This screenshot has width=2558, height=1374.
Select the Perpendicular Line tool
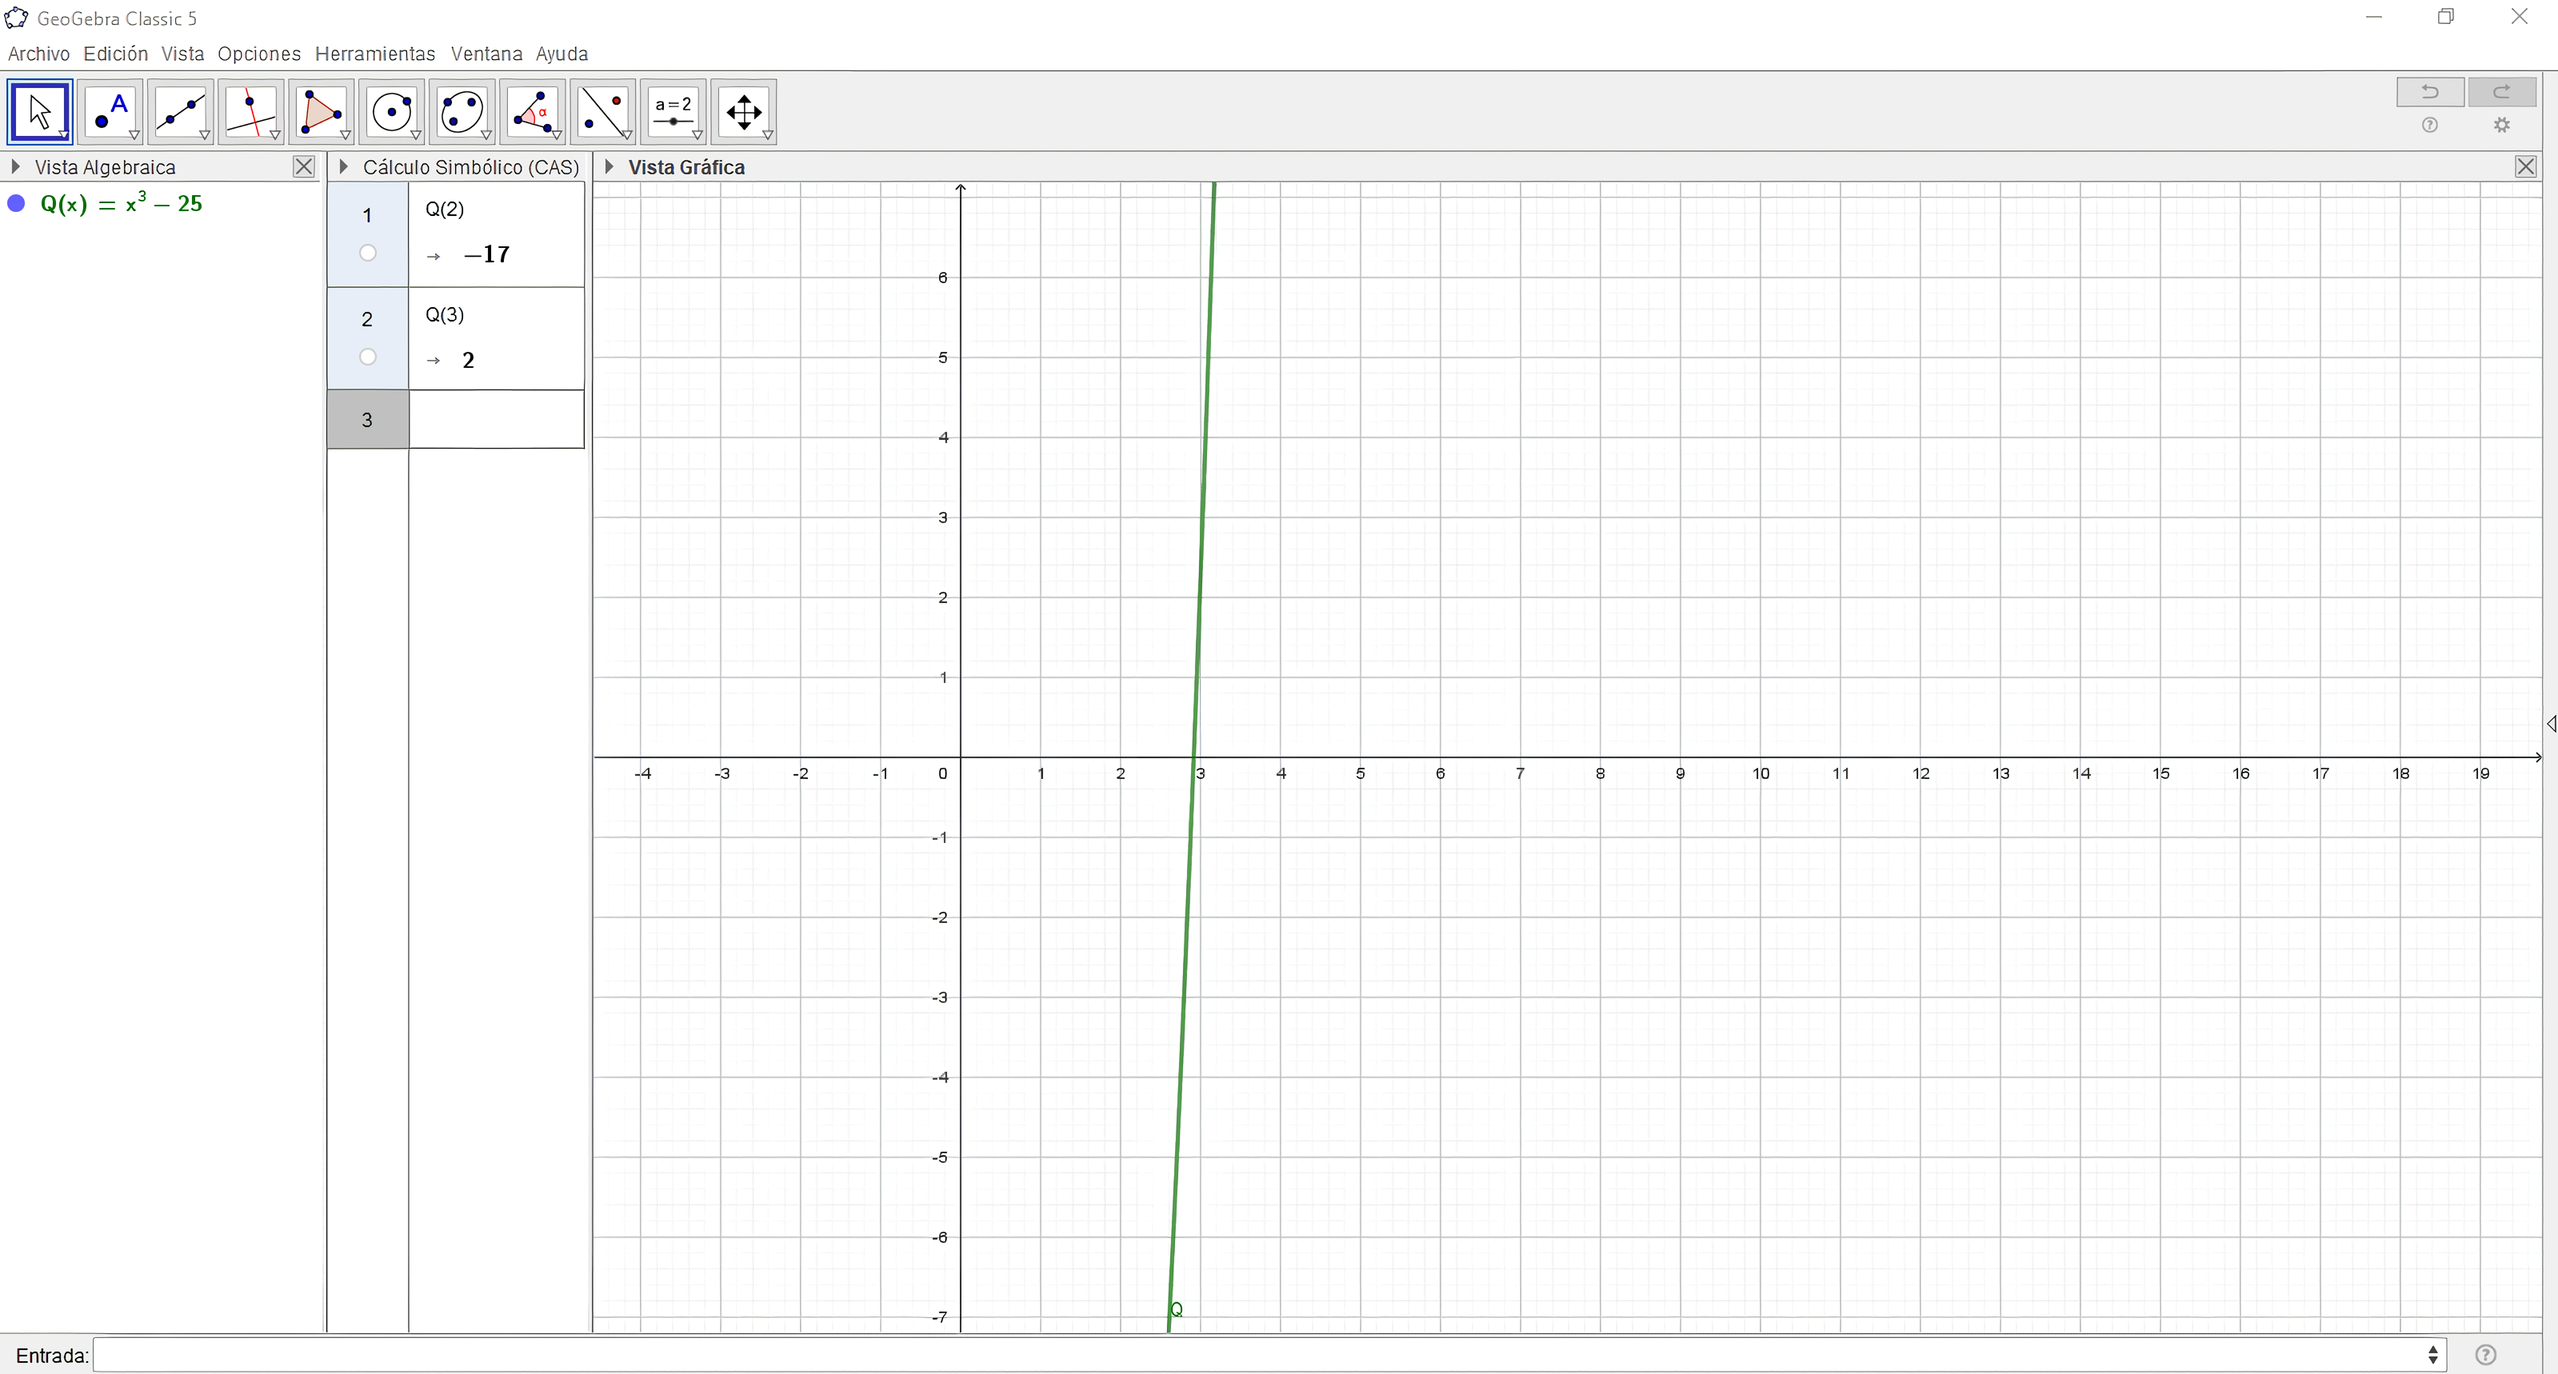coord(251,111)
